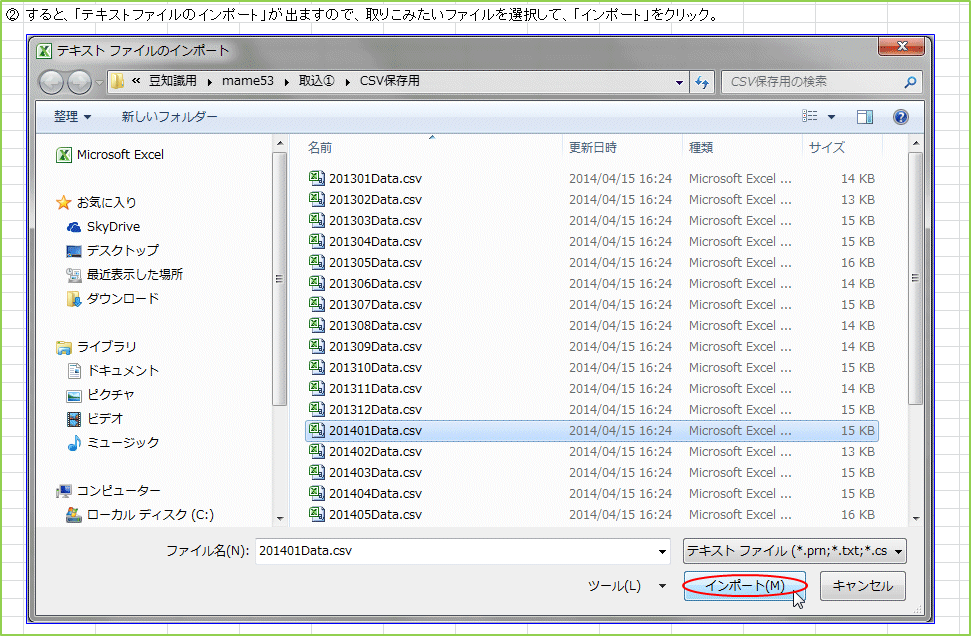Click 新しいフォルダー toolbar button
This screenshot has width=971, height=636.
[169, 116]
